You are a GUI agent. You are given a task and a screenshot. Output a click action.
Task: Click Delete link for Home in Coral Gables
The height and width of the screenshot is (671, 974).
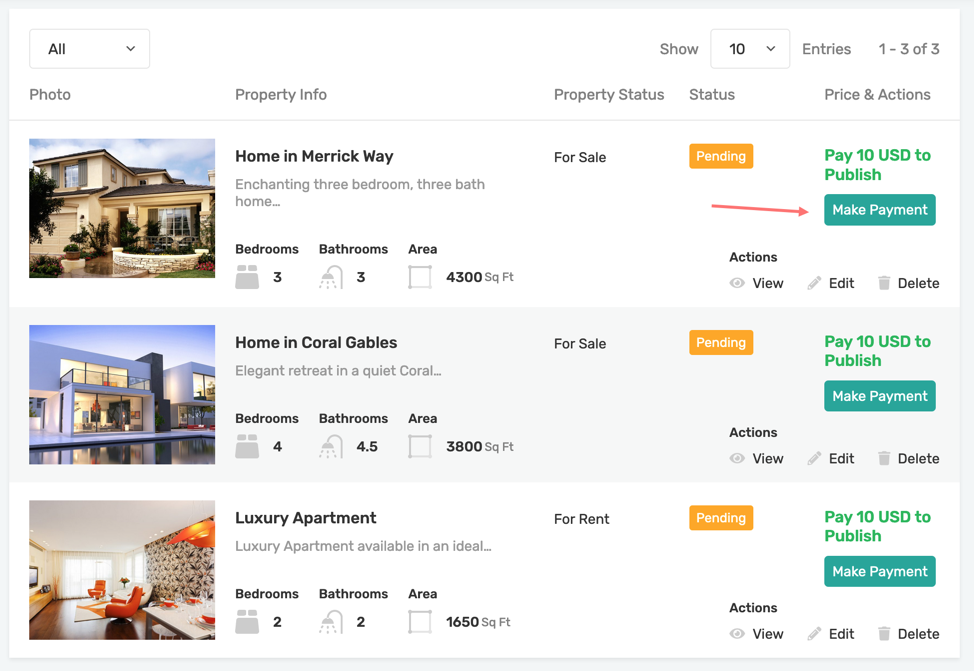coord(918,459)
